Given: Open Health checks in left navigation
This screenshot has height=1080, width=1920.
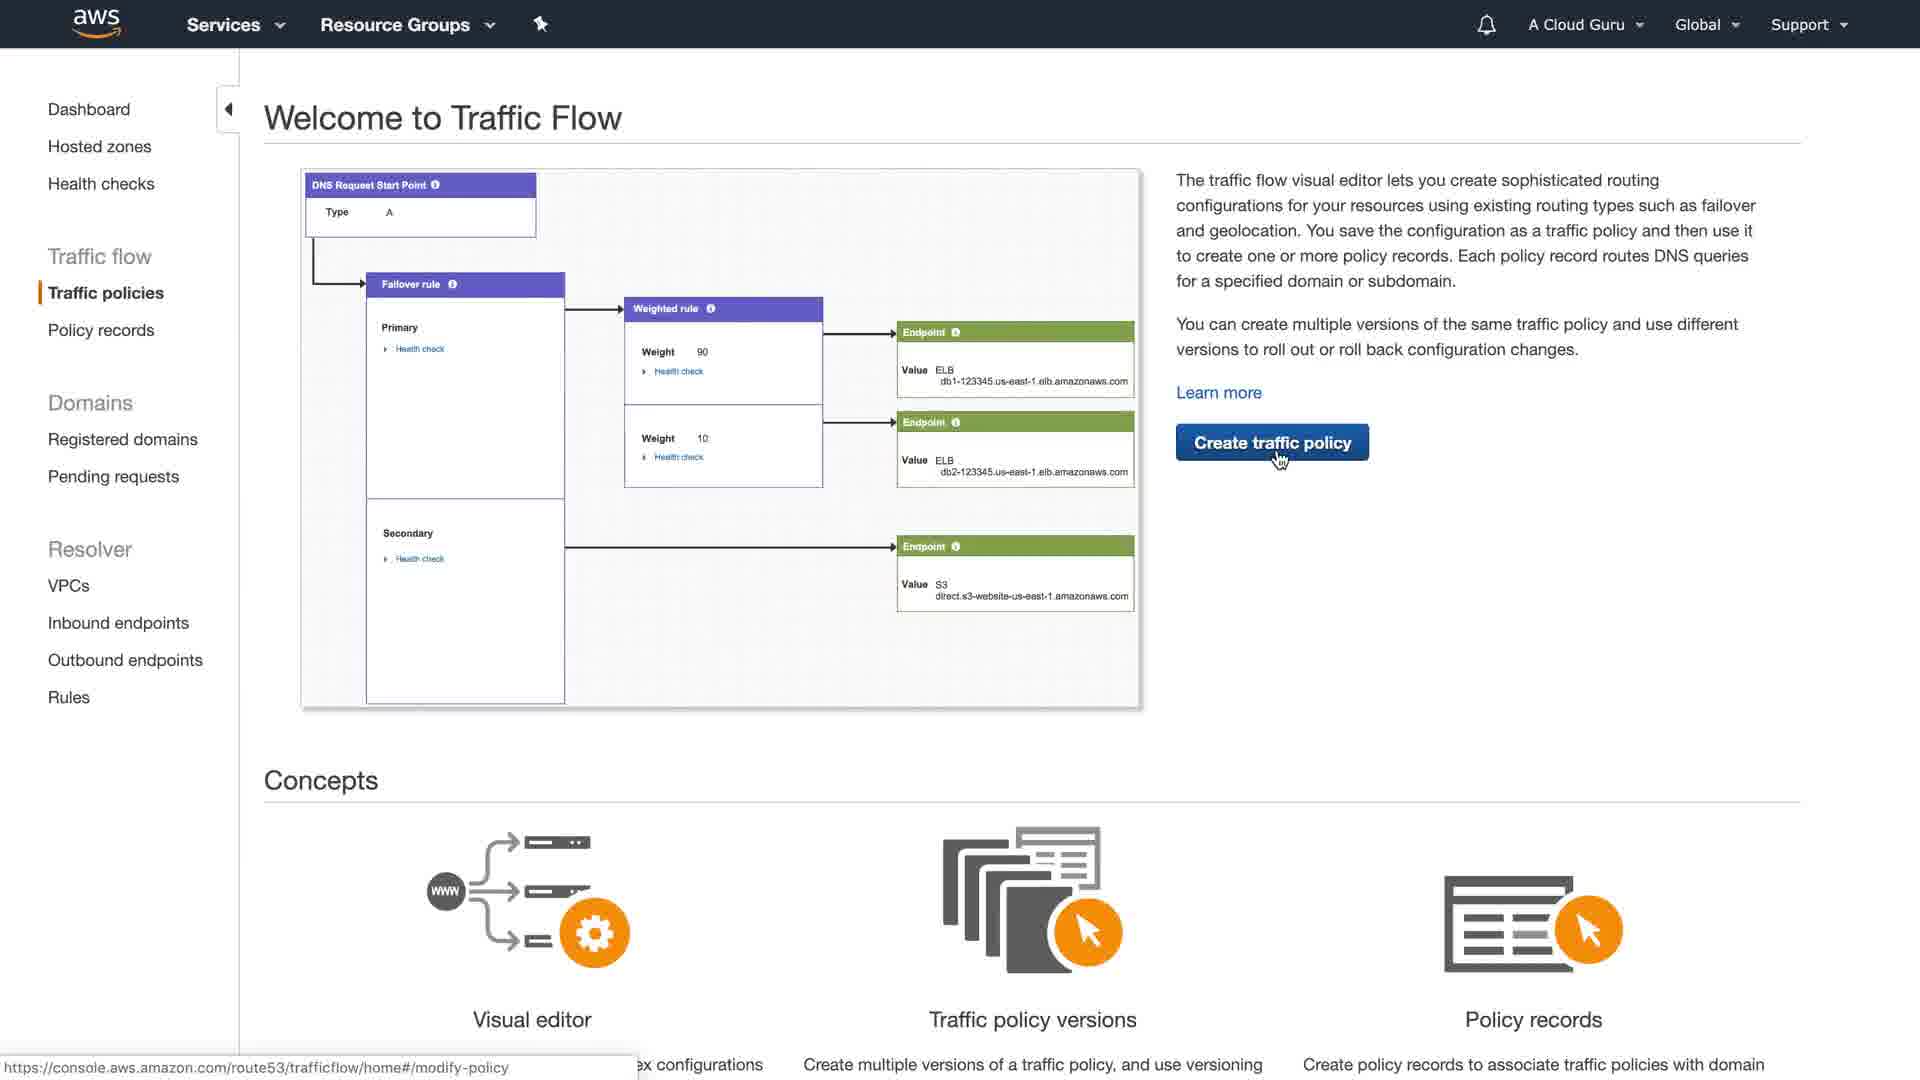Looking at the screenshot, I should (x=101, y=184).
